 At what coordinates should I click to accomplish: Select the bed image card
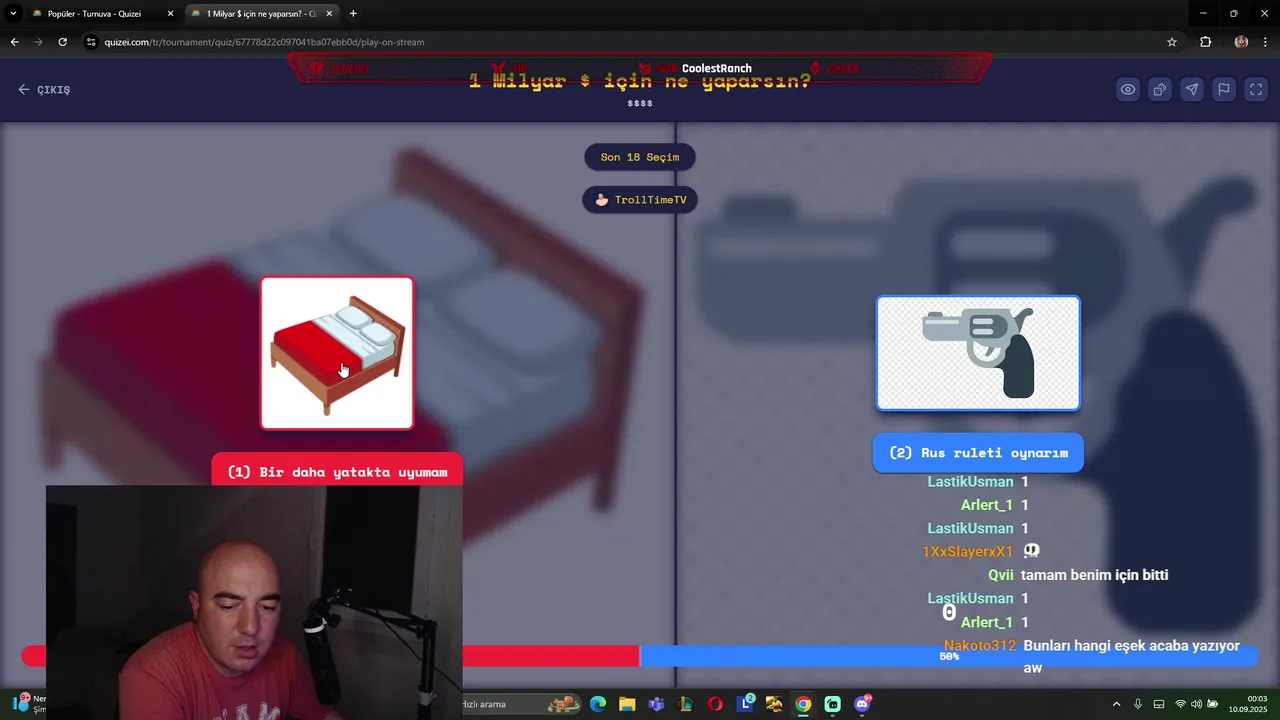tap(337, 353)
